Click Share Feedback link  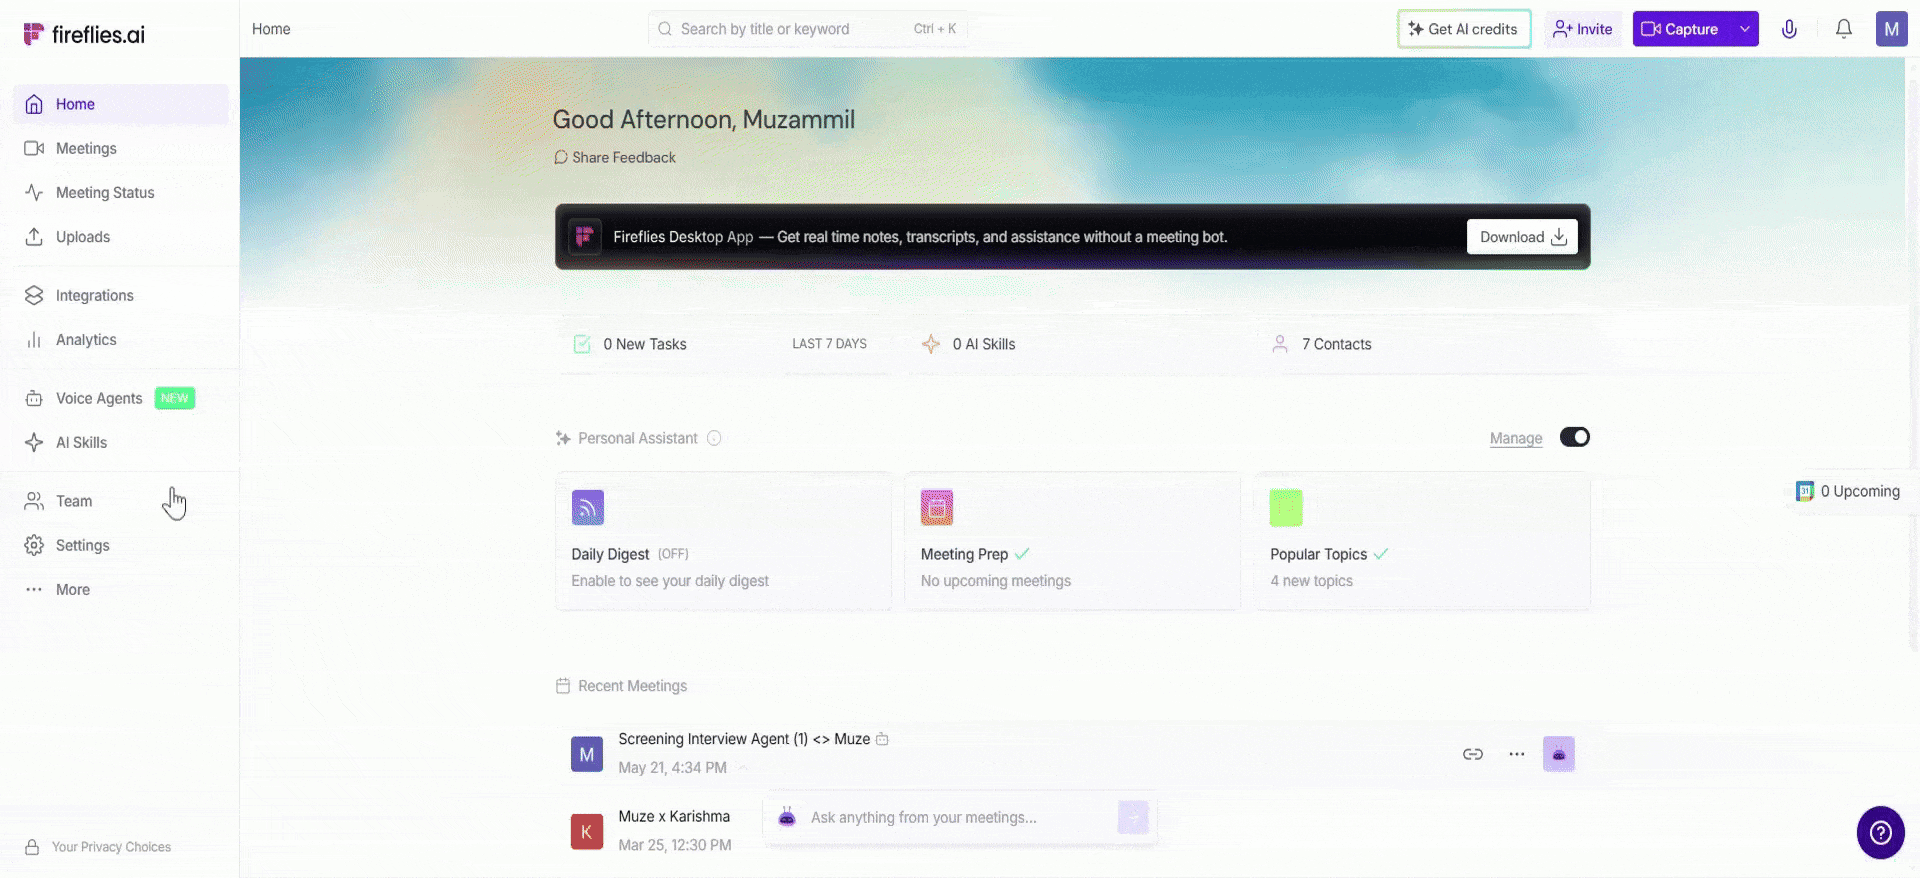(615, 157)
